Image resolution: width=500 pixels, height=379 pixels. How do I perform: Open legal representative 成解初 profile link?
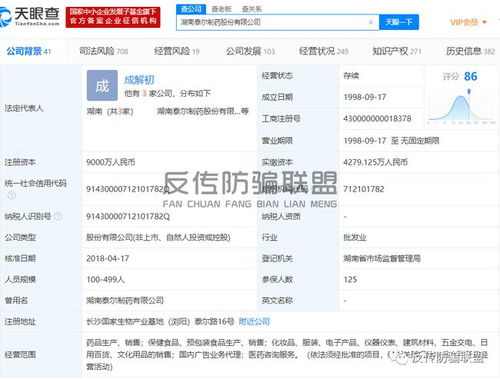pyautogui.click(x=139, y=80)
